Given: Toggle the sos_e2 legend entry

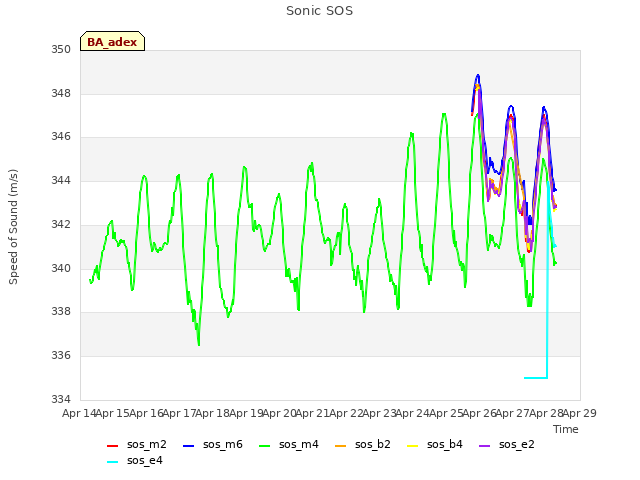Looking at the screenshot, I should click(x=507, y=444).
